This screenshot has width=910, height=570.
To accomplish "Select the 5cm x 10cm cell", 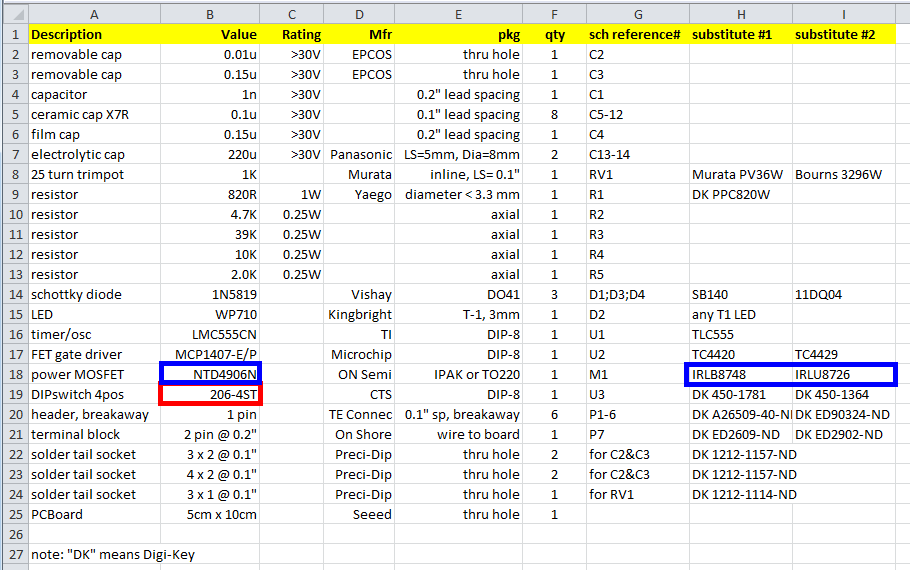I will pyautogui.click(x=210, y=515).
